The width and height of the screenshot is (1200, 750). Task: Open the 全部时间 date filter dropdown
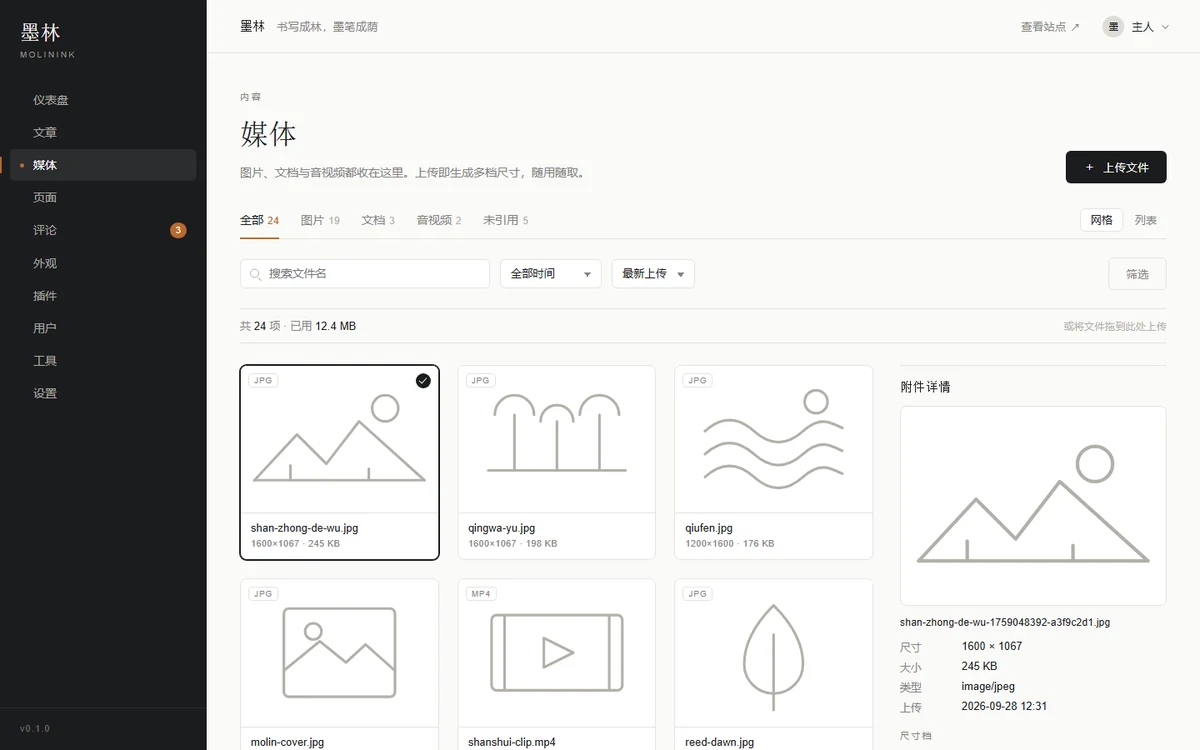tap(551, 274)
